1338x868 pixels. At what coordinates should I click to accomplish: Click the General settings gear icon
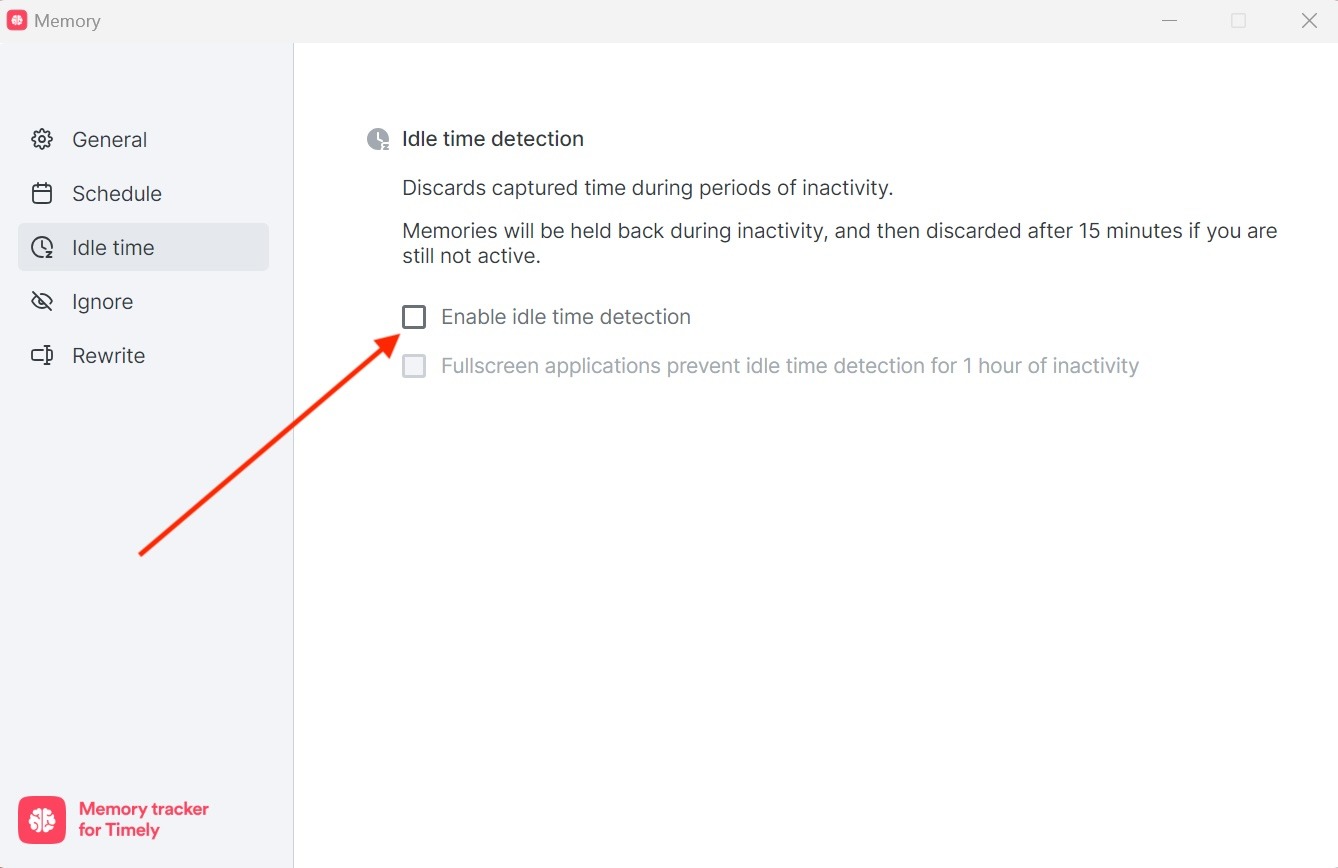pyautogui.click(x=42, y=139)
